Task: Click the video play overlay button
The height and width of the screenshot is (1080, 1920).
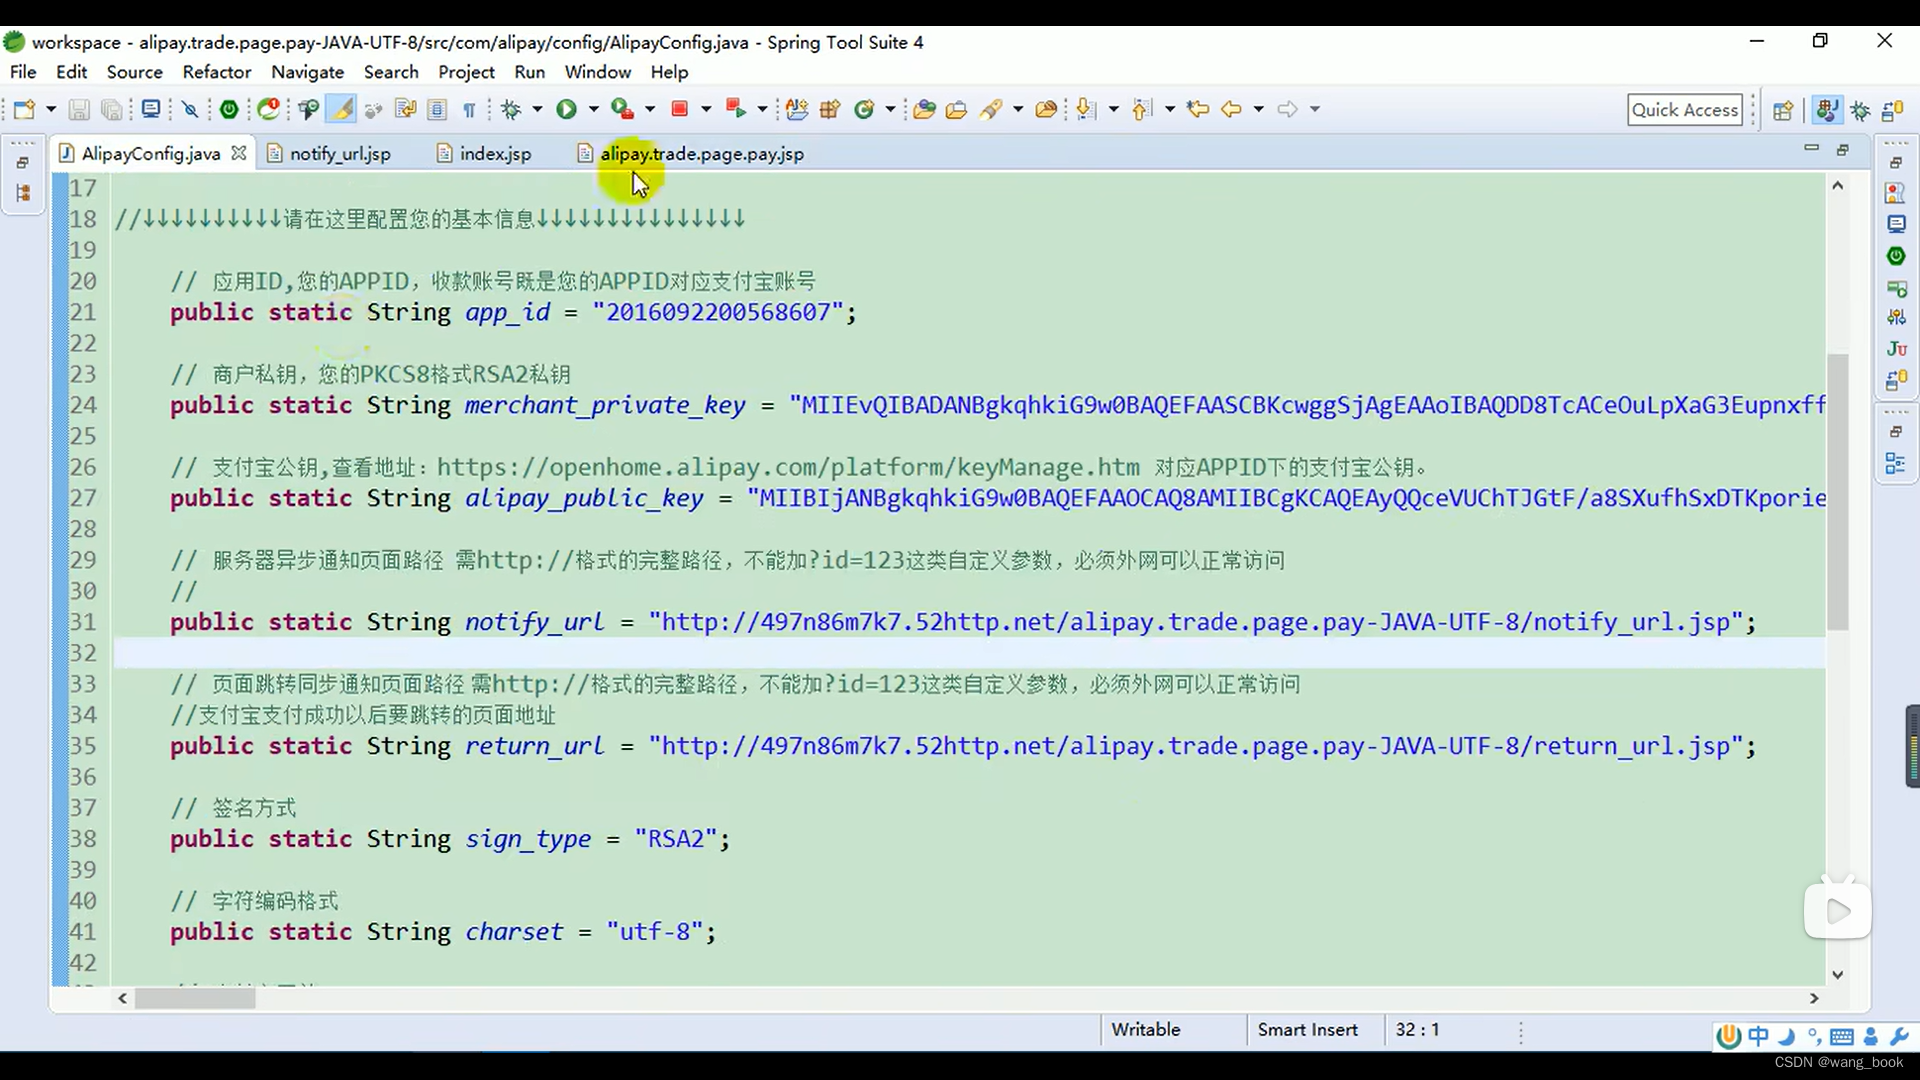Action: [1838, 910]
